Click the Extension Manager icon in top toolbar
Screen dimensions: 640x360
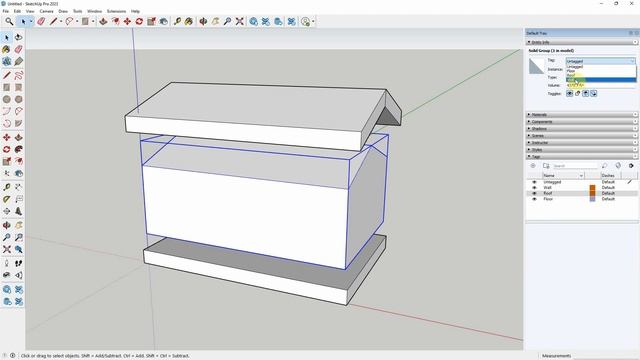tap(291, 21)
